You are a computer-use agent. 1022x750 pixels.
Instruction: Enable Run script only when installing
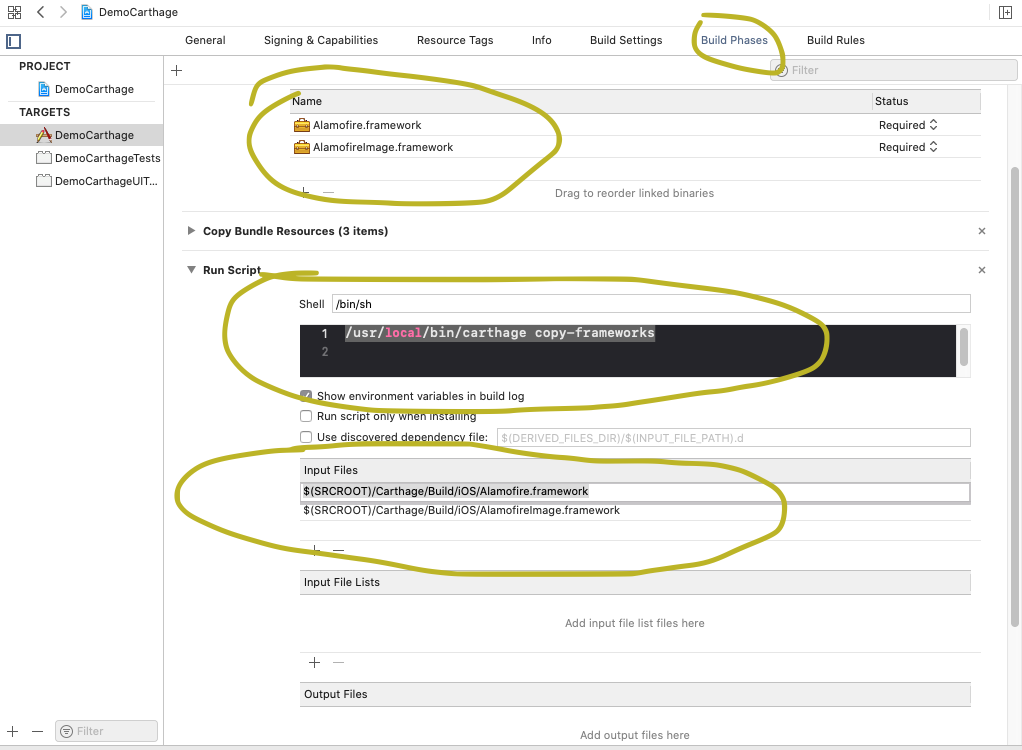pos(306,416)
